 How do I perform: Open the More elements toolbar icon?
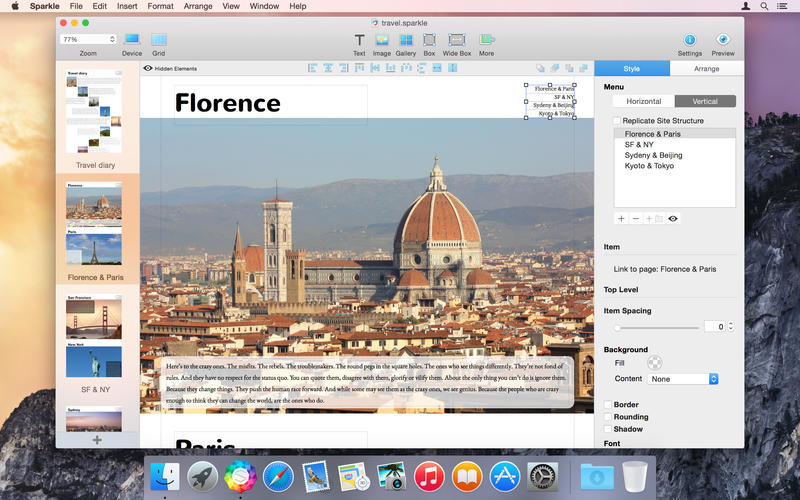click(486, 40)
